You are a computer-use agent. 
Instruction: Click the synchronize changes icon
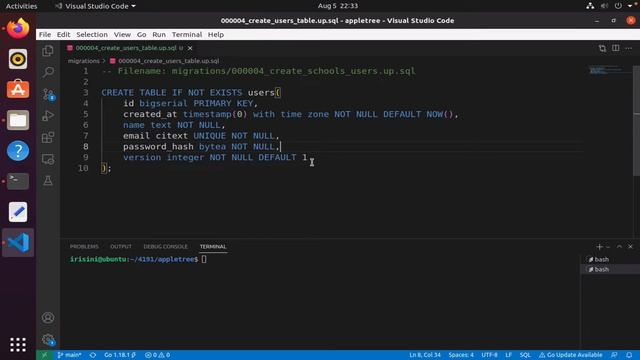(93, 355)
